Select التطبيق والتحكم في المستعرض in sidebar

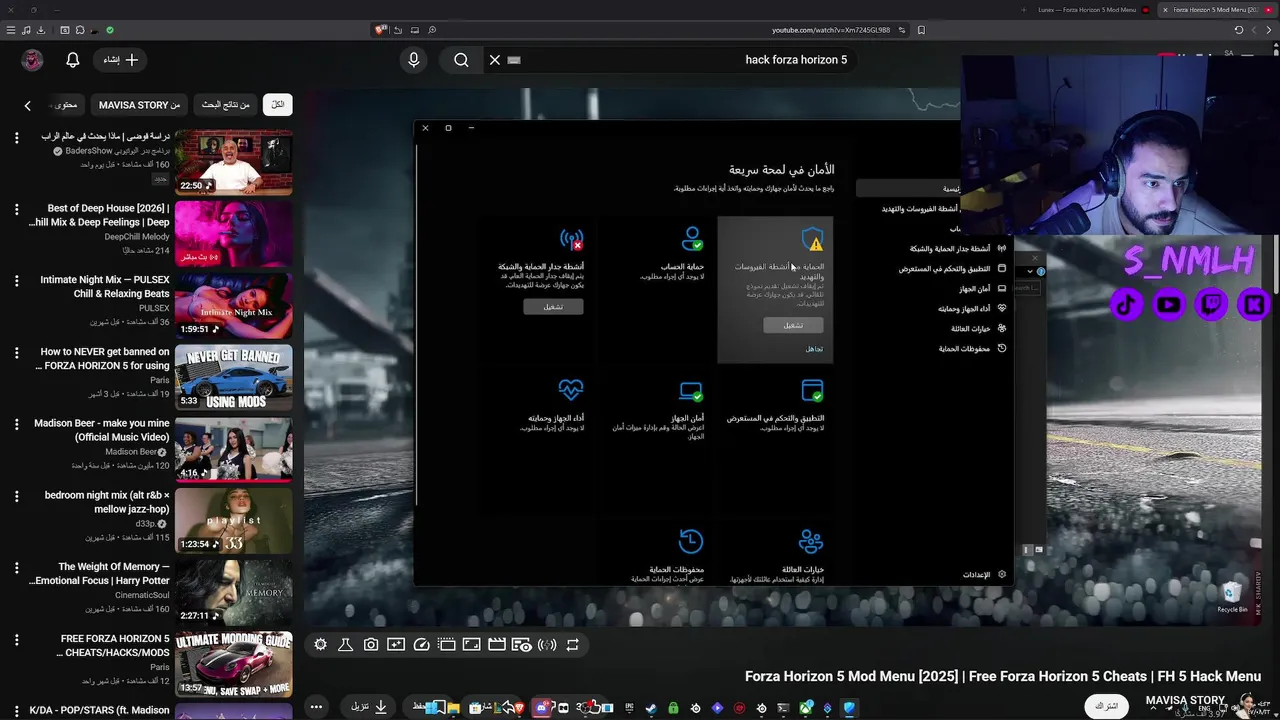pos(952,268)
